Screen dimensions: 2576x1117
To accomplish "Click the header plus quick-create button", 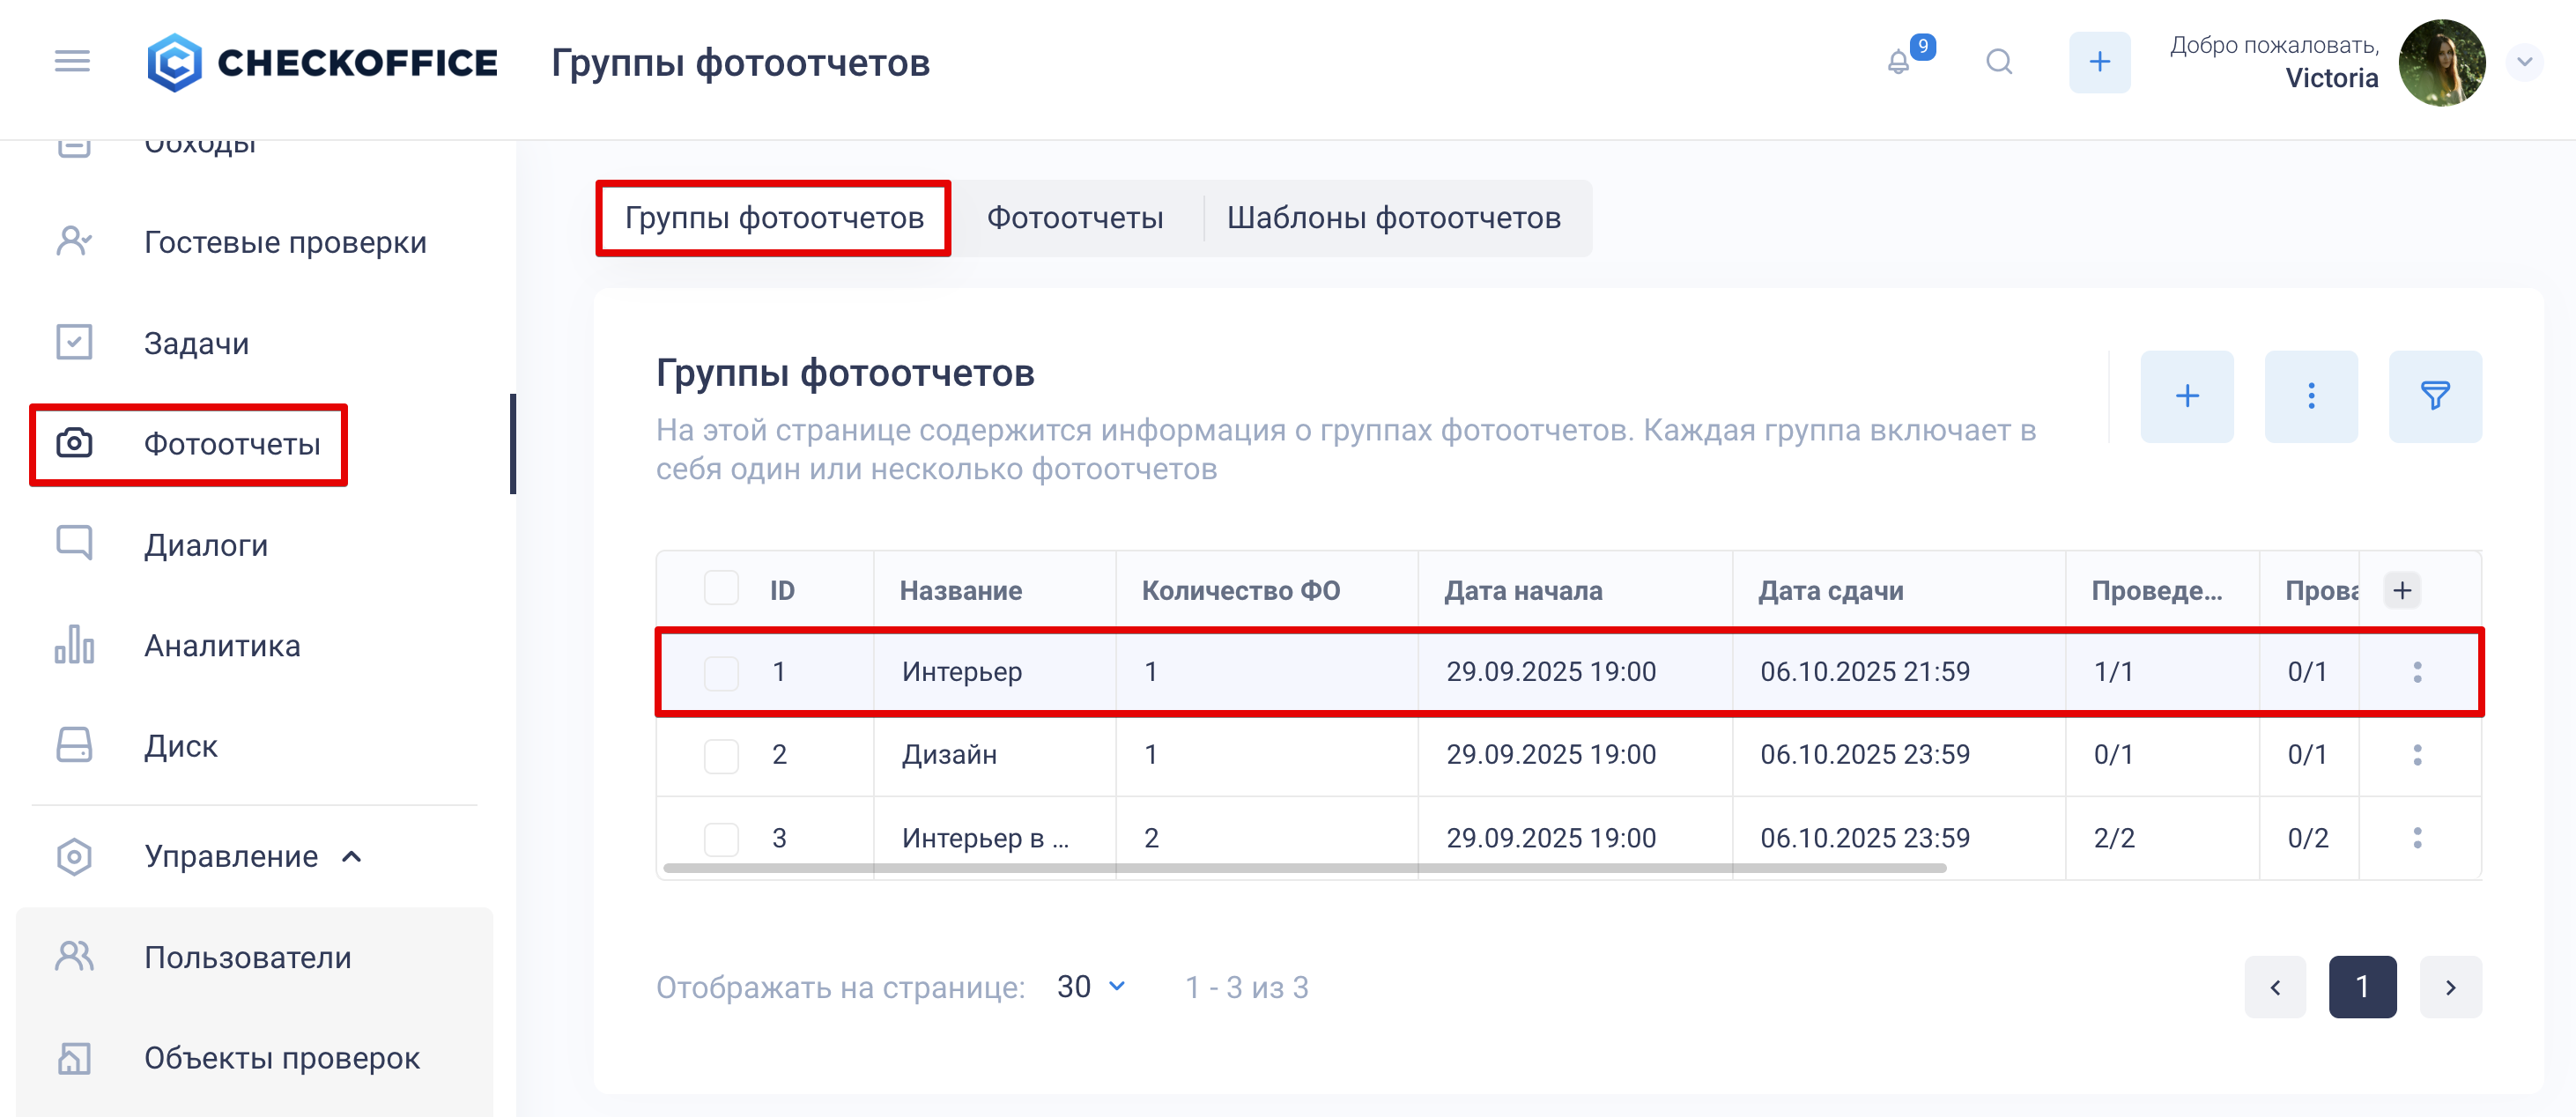I will coord(2099,62).
